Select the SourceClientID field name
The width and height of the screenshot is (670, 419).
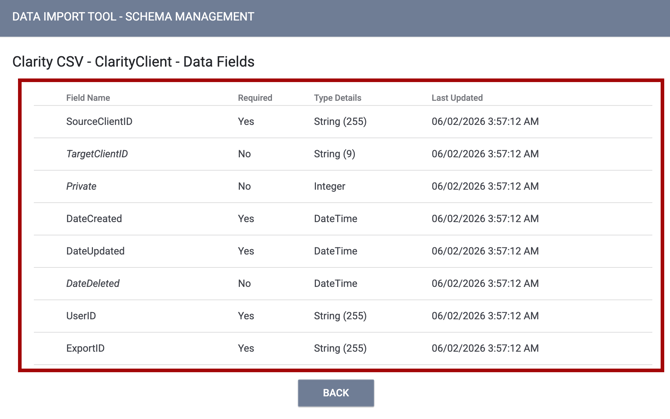tap(99, 121)
